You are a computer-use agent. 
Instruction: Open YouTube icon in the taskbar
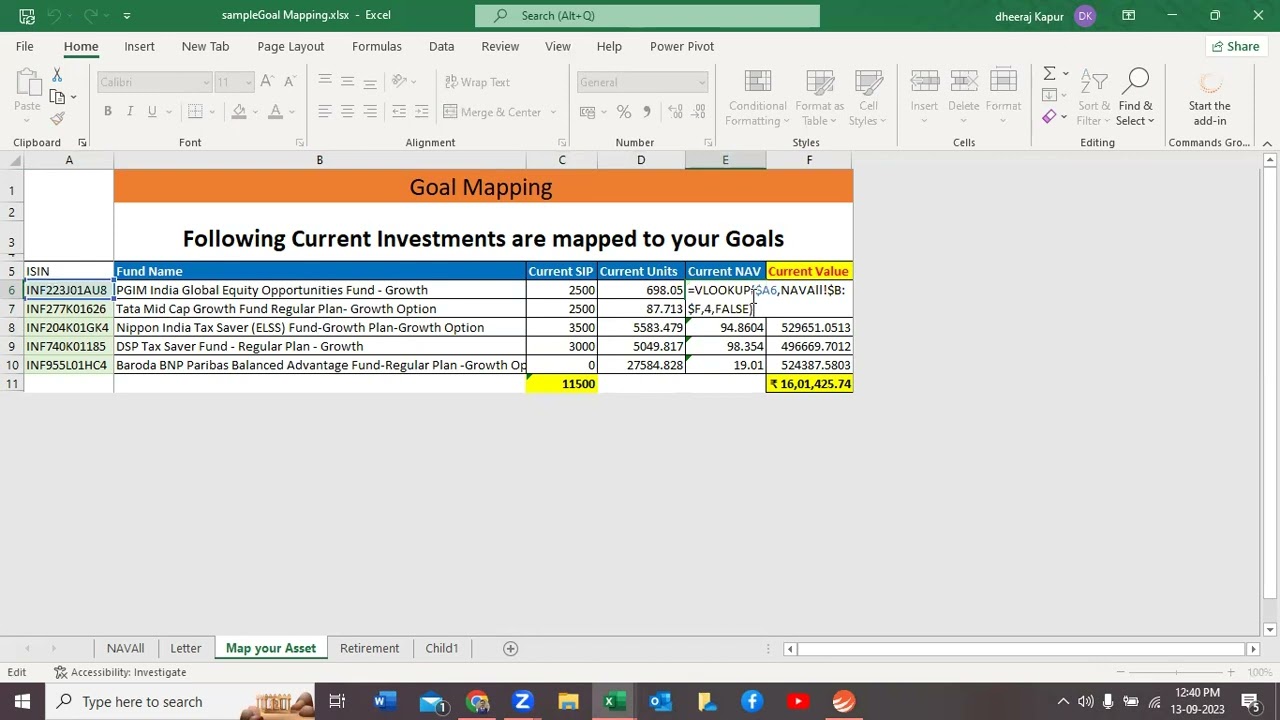pos(797,701)
